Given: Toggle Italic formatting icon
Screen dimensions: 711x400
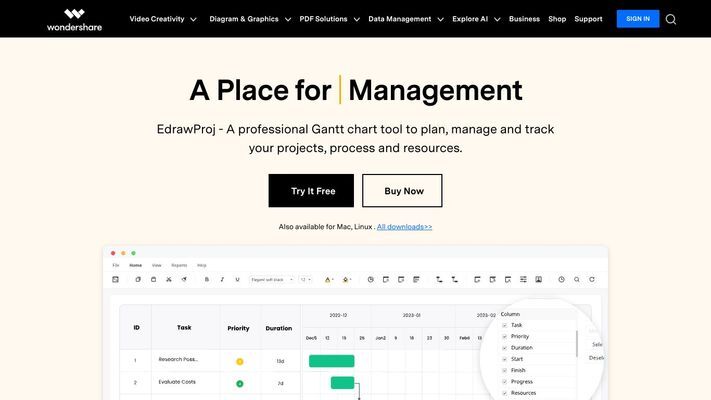Looking at the screenshot, I should coord(222,279).
